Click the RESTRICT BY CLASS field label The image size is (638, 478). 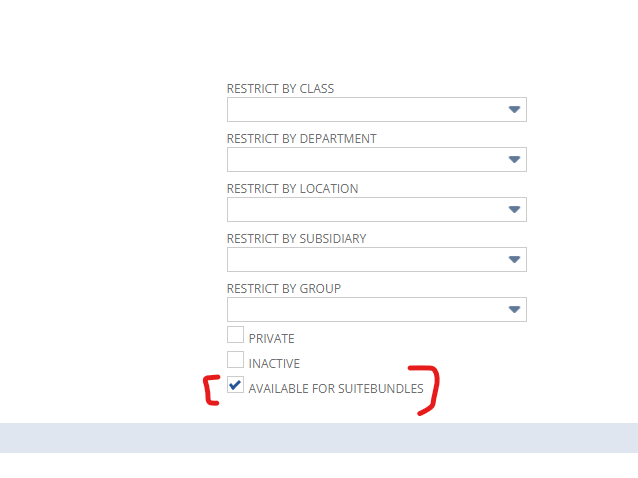click(x=280, y=89)
